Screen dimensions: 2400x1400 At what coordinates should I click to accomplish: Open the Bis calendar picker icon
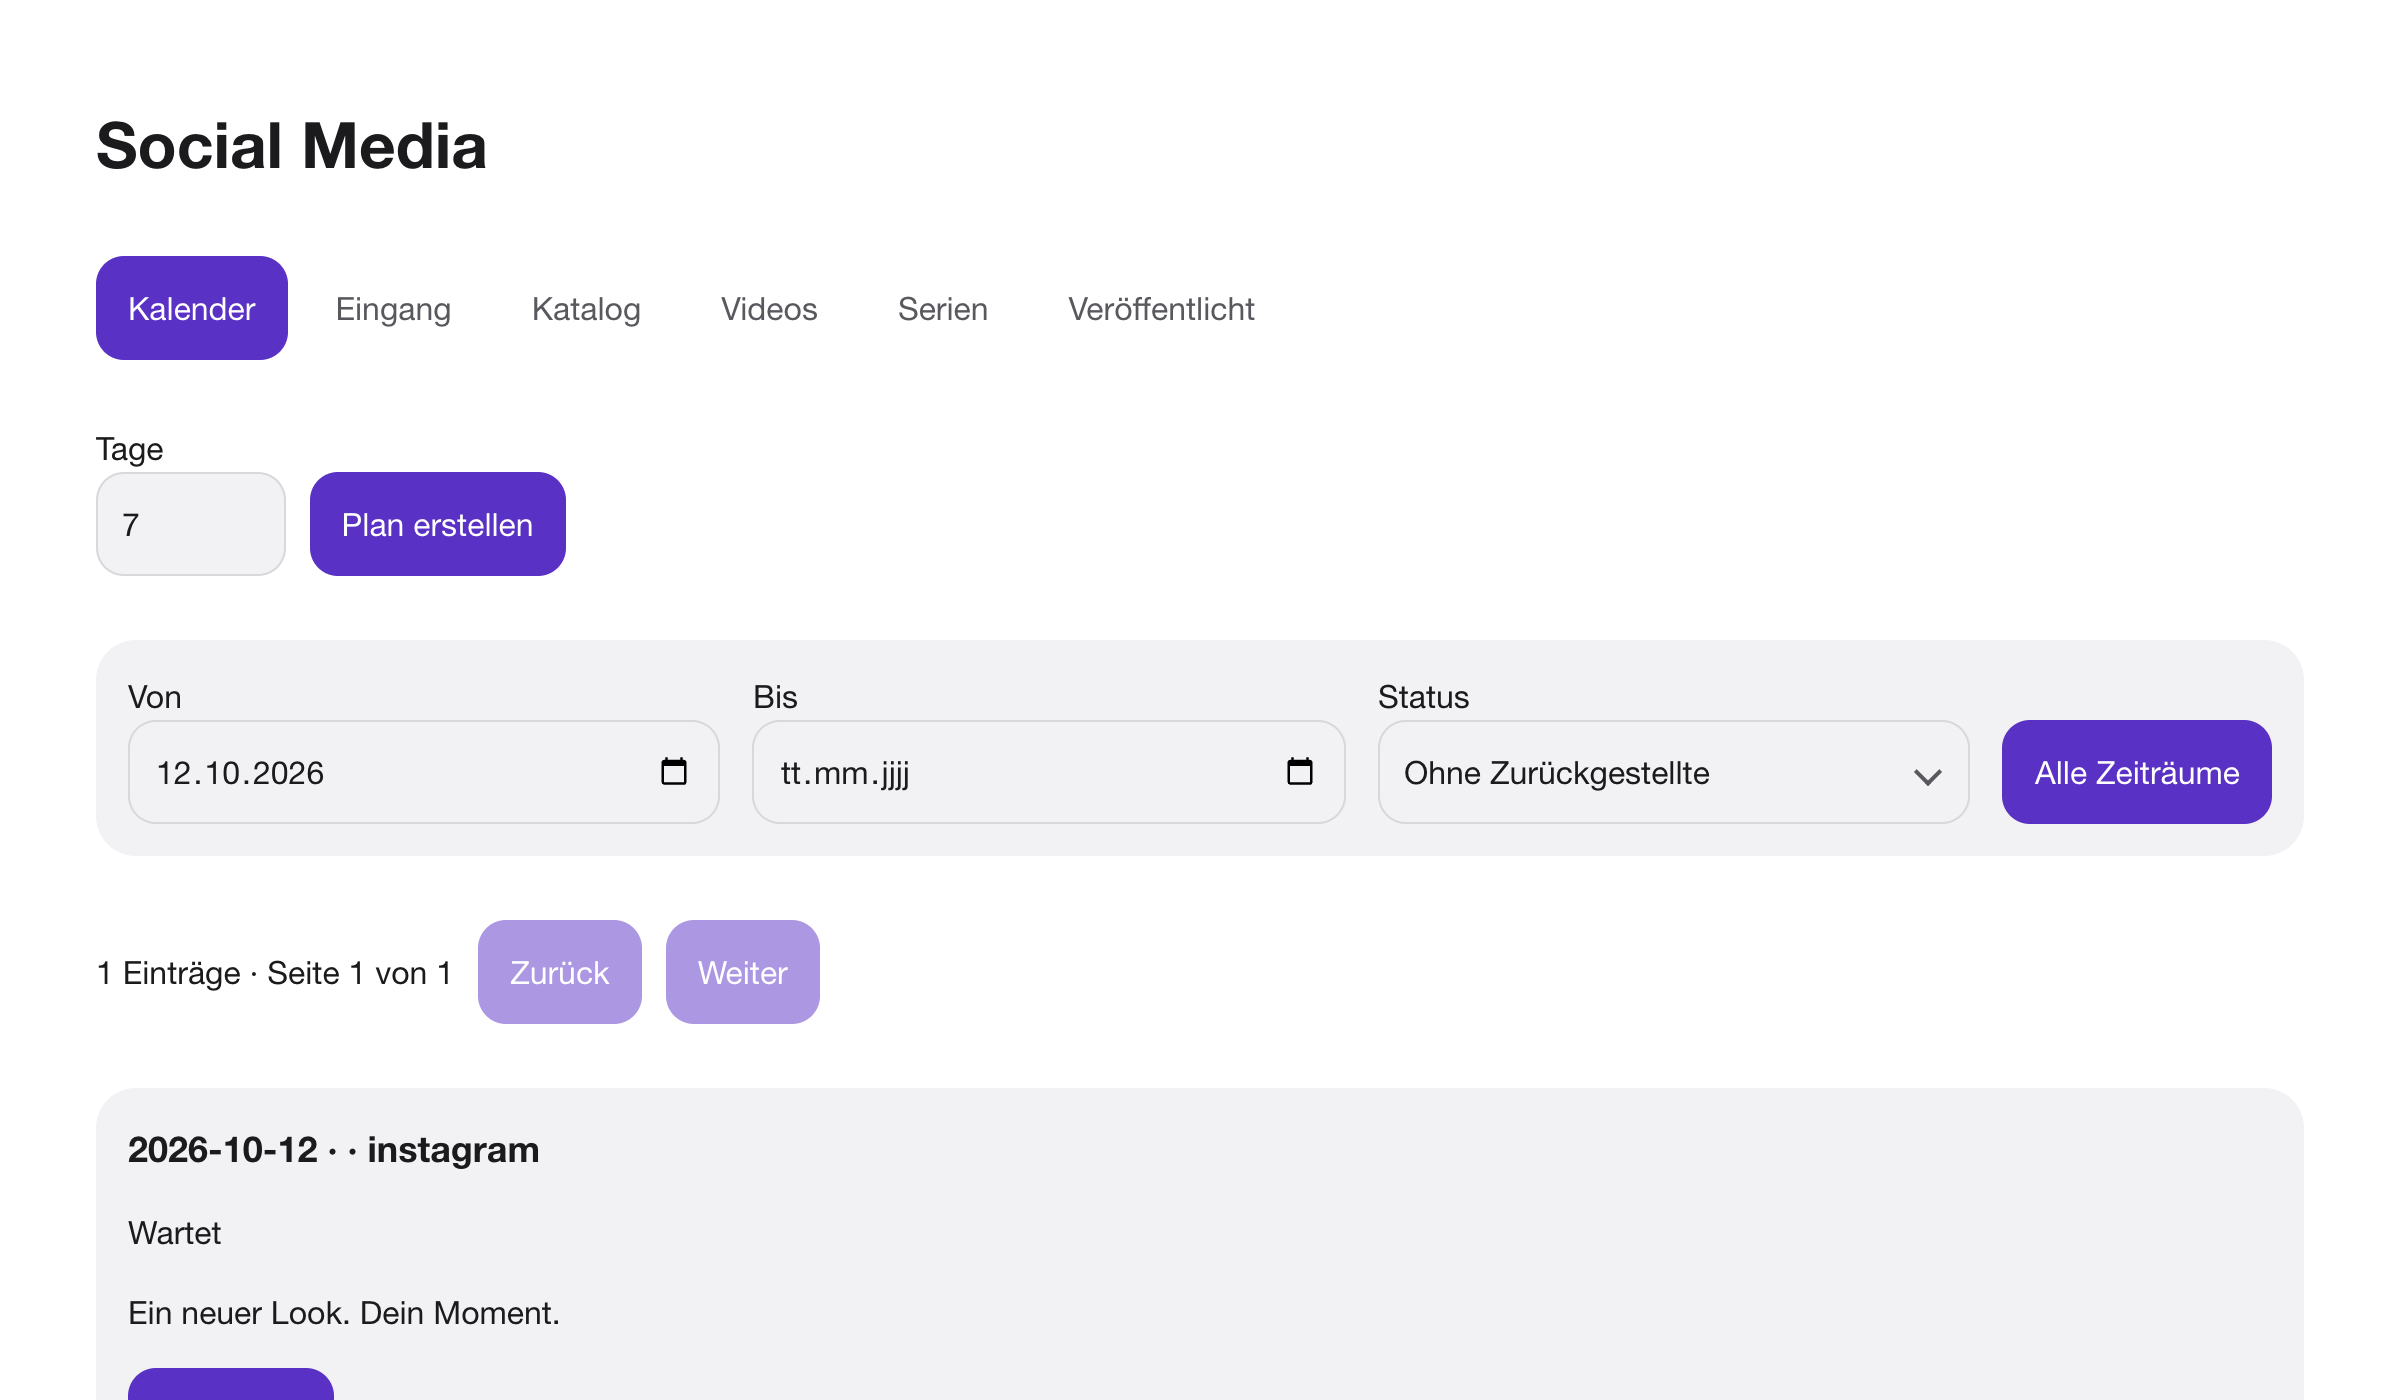coord(1300,772)
